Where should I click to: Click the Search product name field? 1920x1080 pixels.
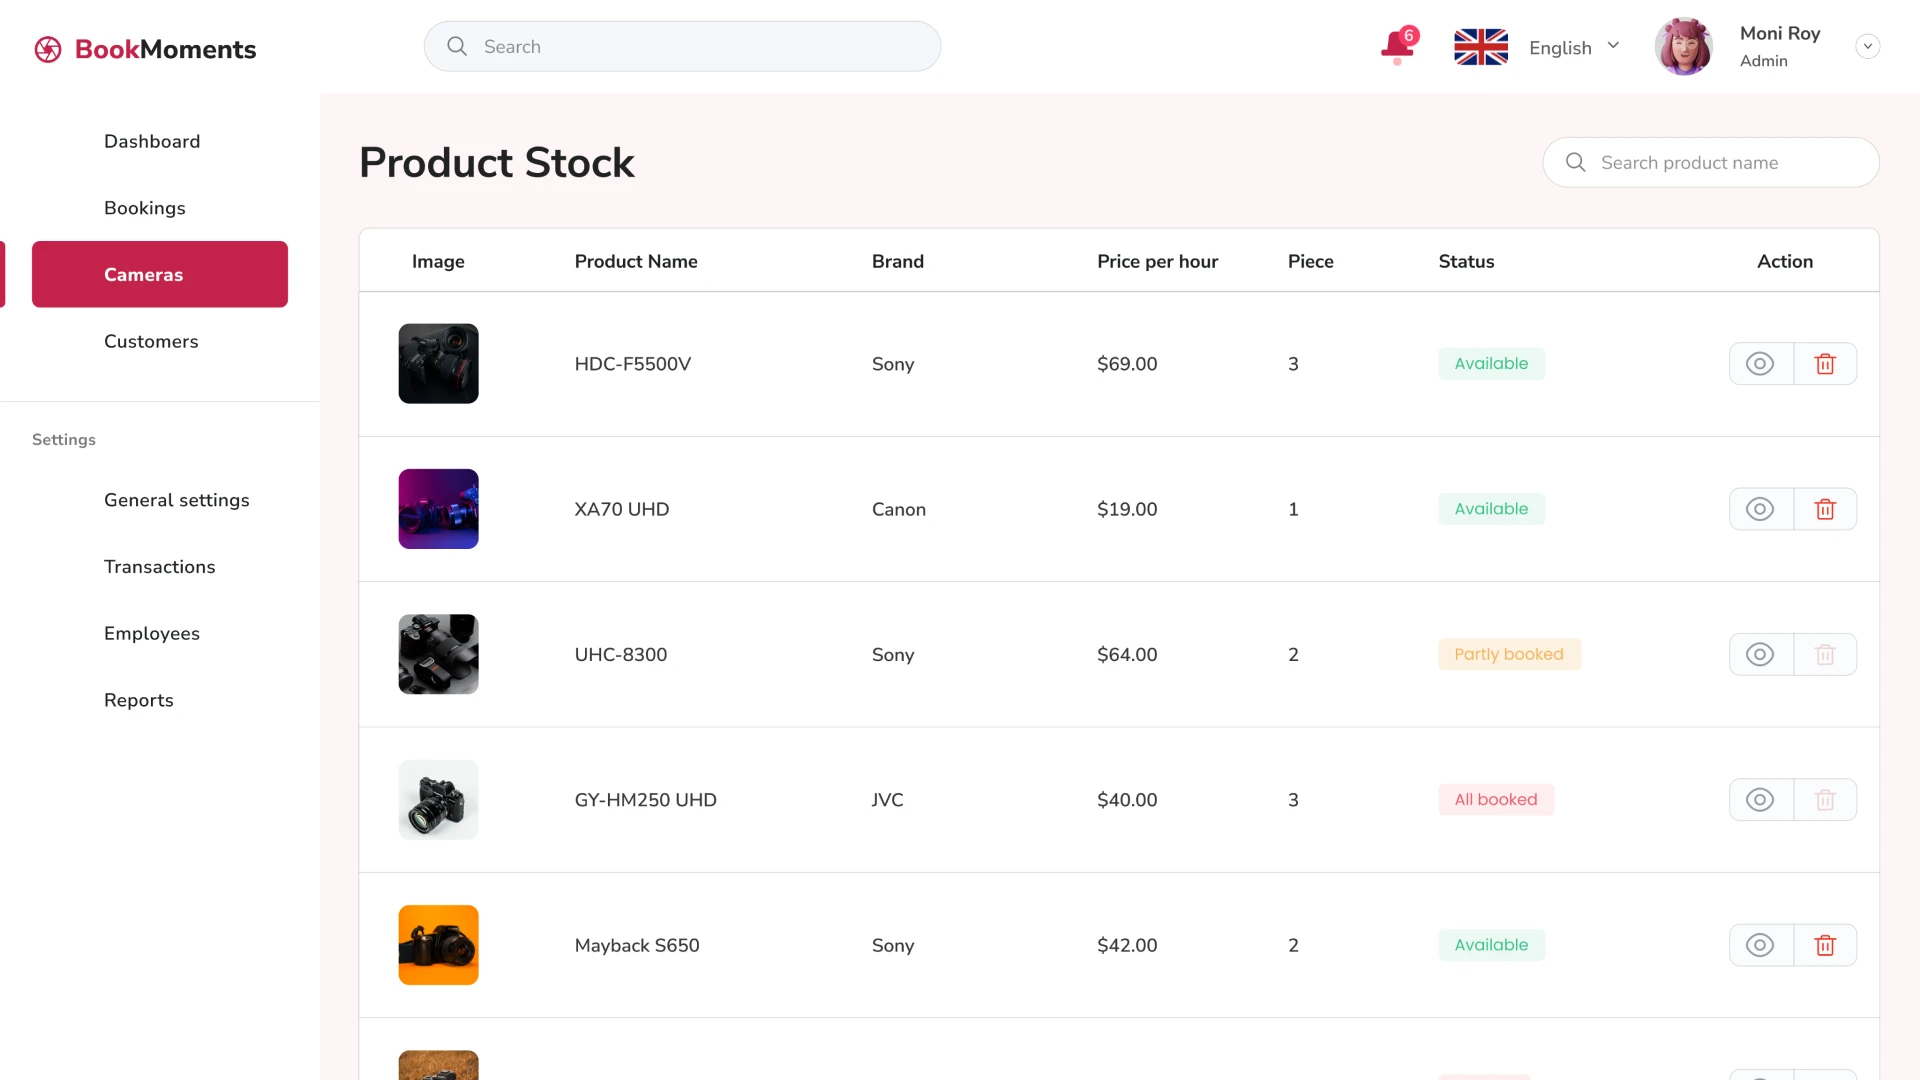[x=1711, y=162]
